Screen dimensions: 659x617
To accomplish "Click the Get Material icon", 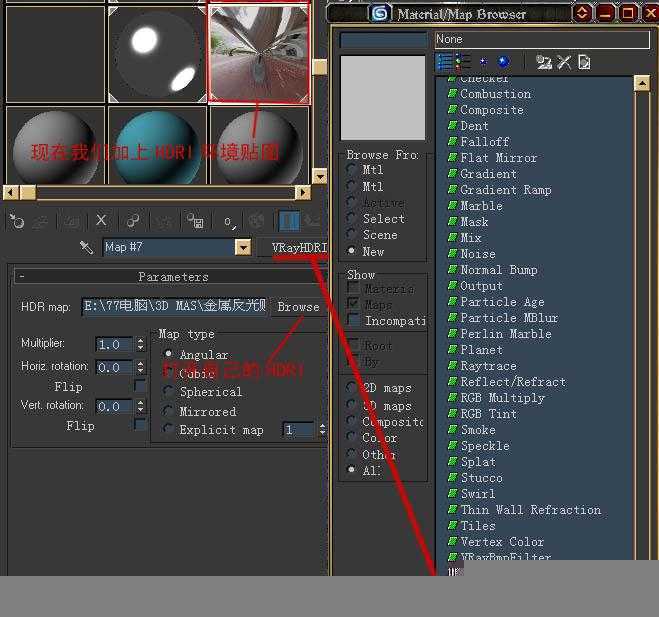I will tap(17, 221).
